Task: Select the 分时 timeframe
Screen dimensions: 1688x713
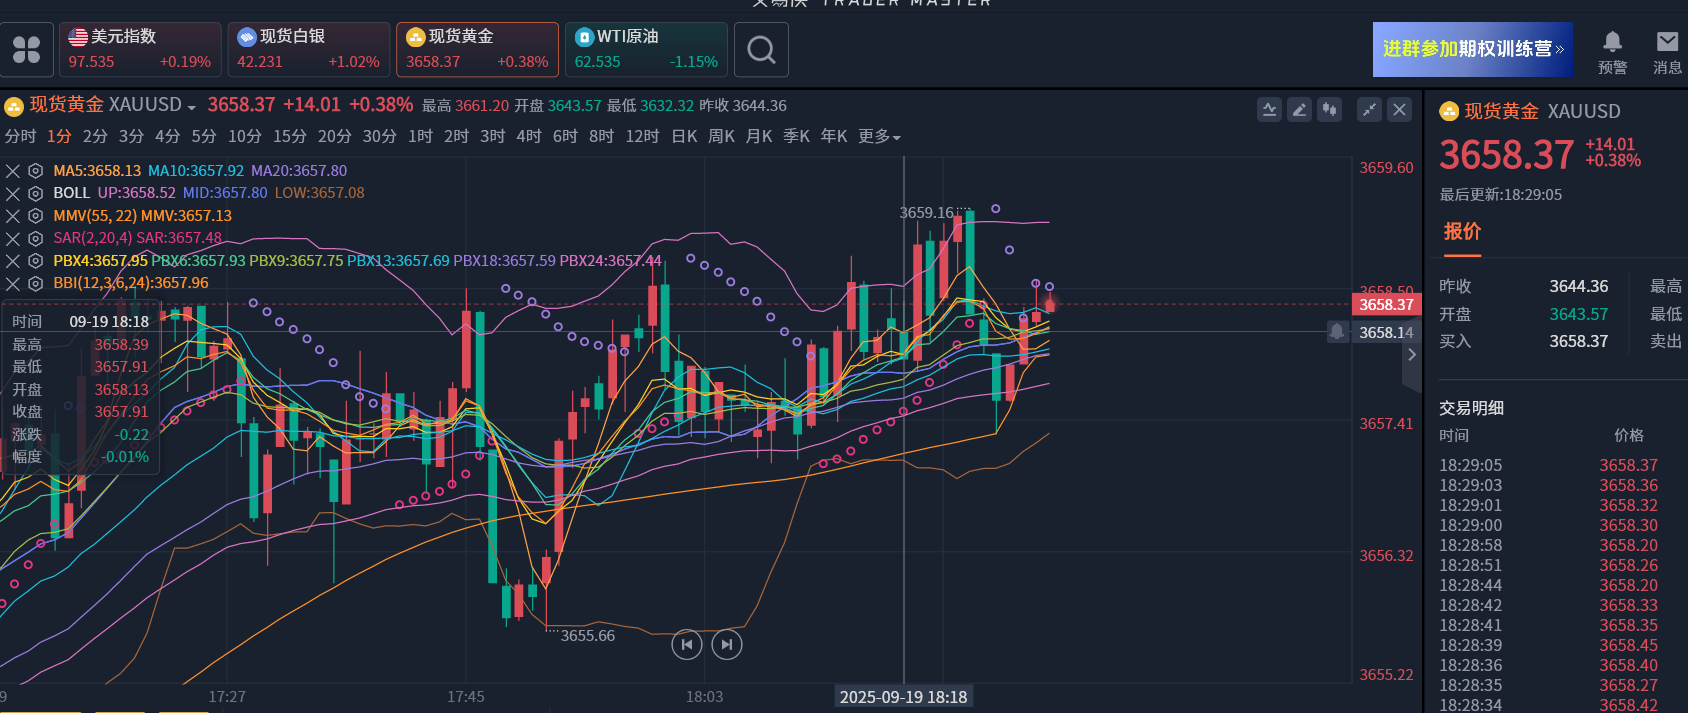Action: pos(20,136)
